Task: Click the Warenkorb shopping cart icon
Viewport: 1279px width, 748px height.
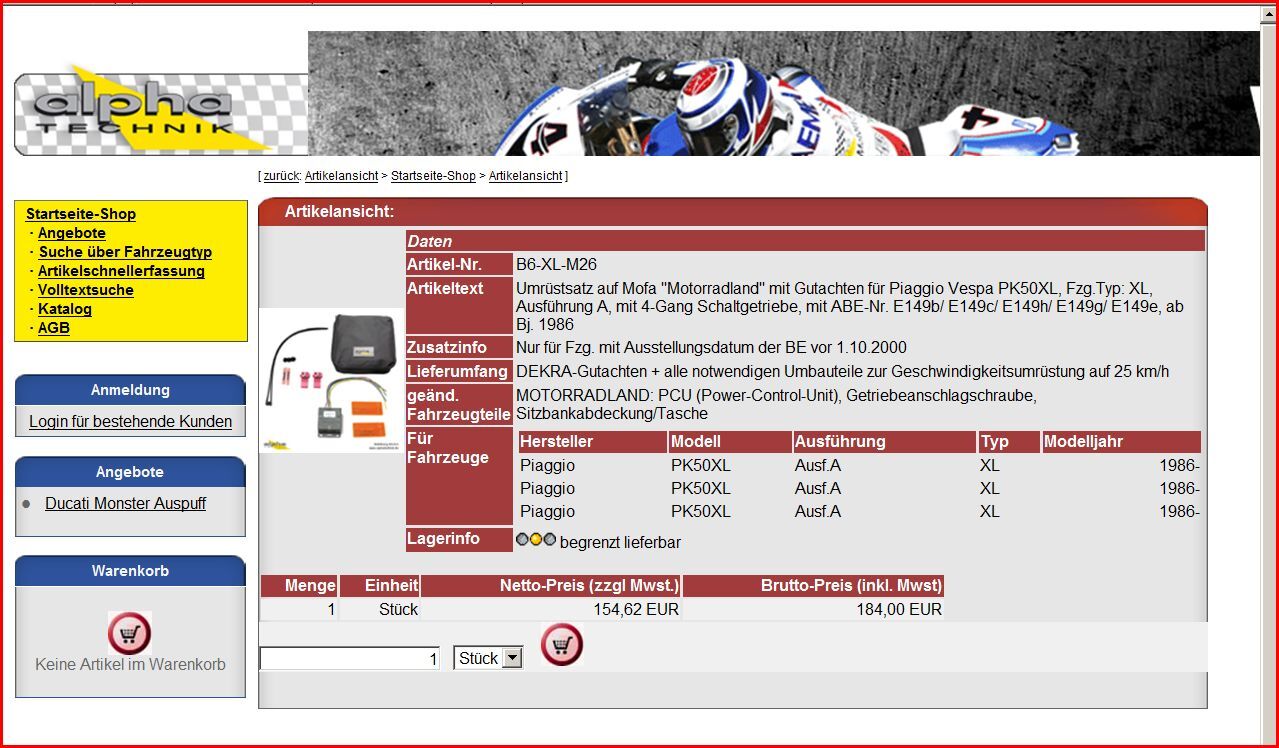Action: coord(129,633)
